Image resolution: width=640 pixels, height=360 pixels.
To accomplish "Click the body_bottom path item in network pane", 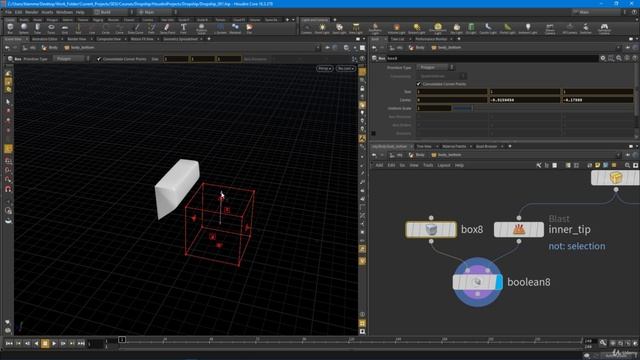I will point(446,155).
